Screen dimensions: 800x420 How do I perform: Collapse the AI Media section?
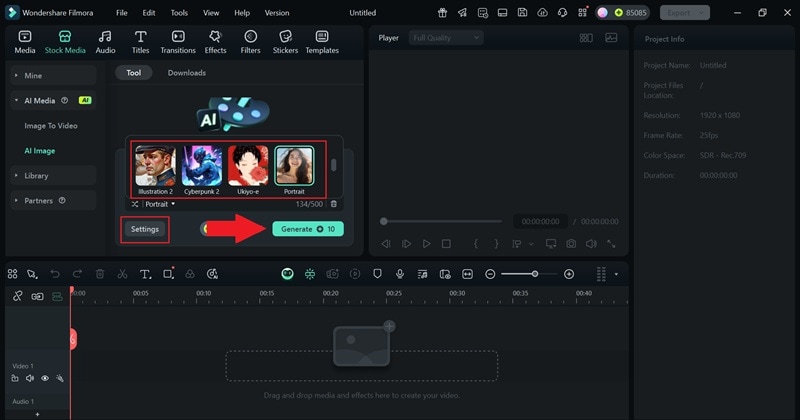[53, 101]
